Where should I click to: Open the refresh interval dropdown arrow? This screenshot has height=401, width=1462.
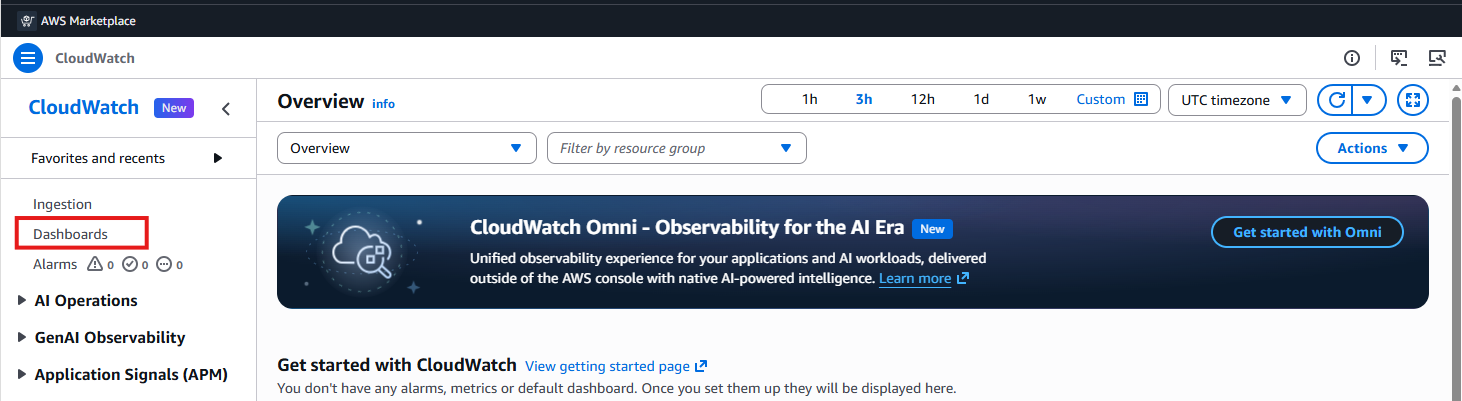pos(1369,100)
